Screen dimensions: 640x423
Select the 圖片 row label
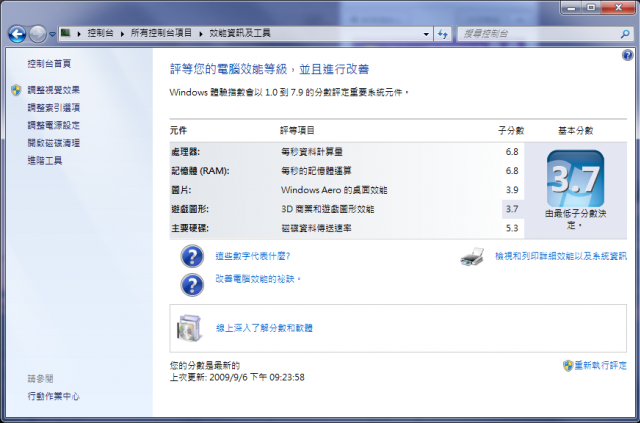pyautogui.click(x=181, y=190)
